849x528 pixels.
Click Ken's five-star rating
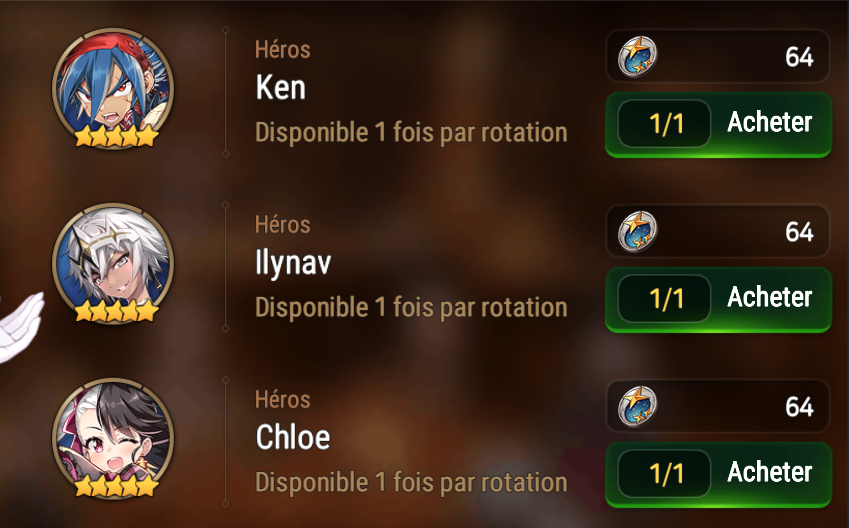point(116,136)
